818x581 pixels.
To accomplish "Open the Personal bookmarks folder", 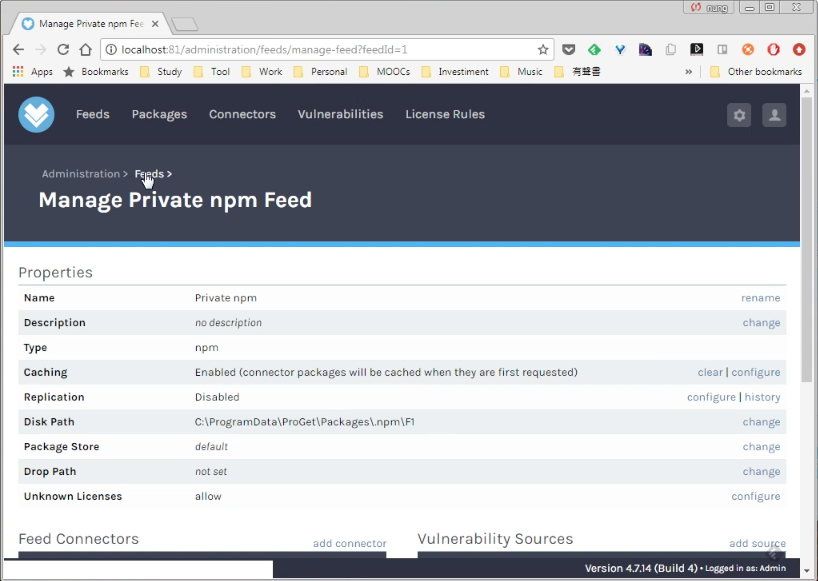I will [x=320, y=71].
